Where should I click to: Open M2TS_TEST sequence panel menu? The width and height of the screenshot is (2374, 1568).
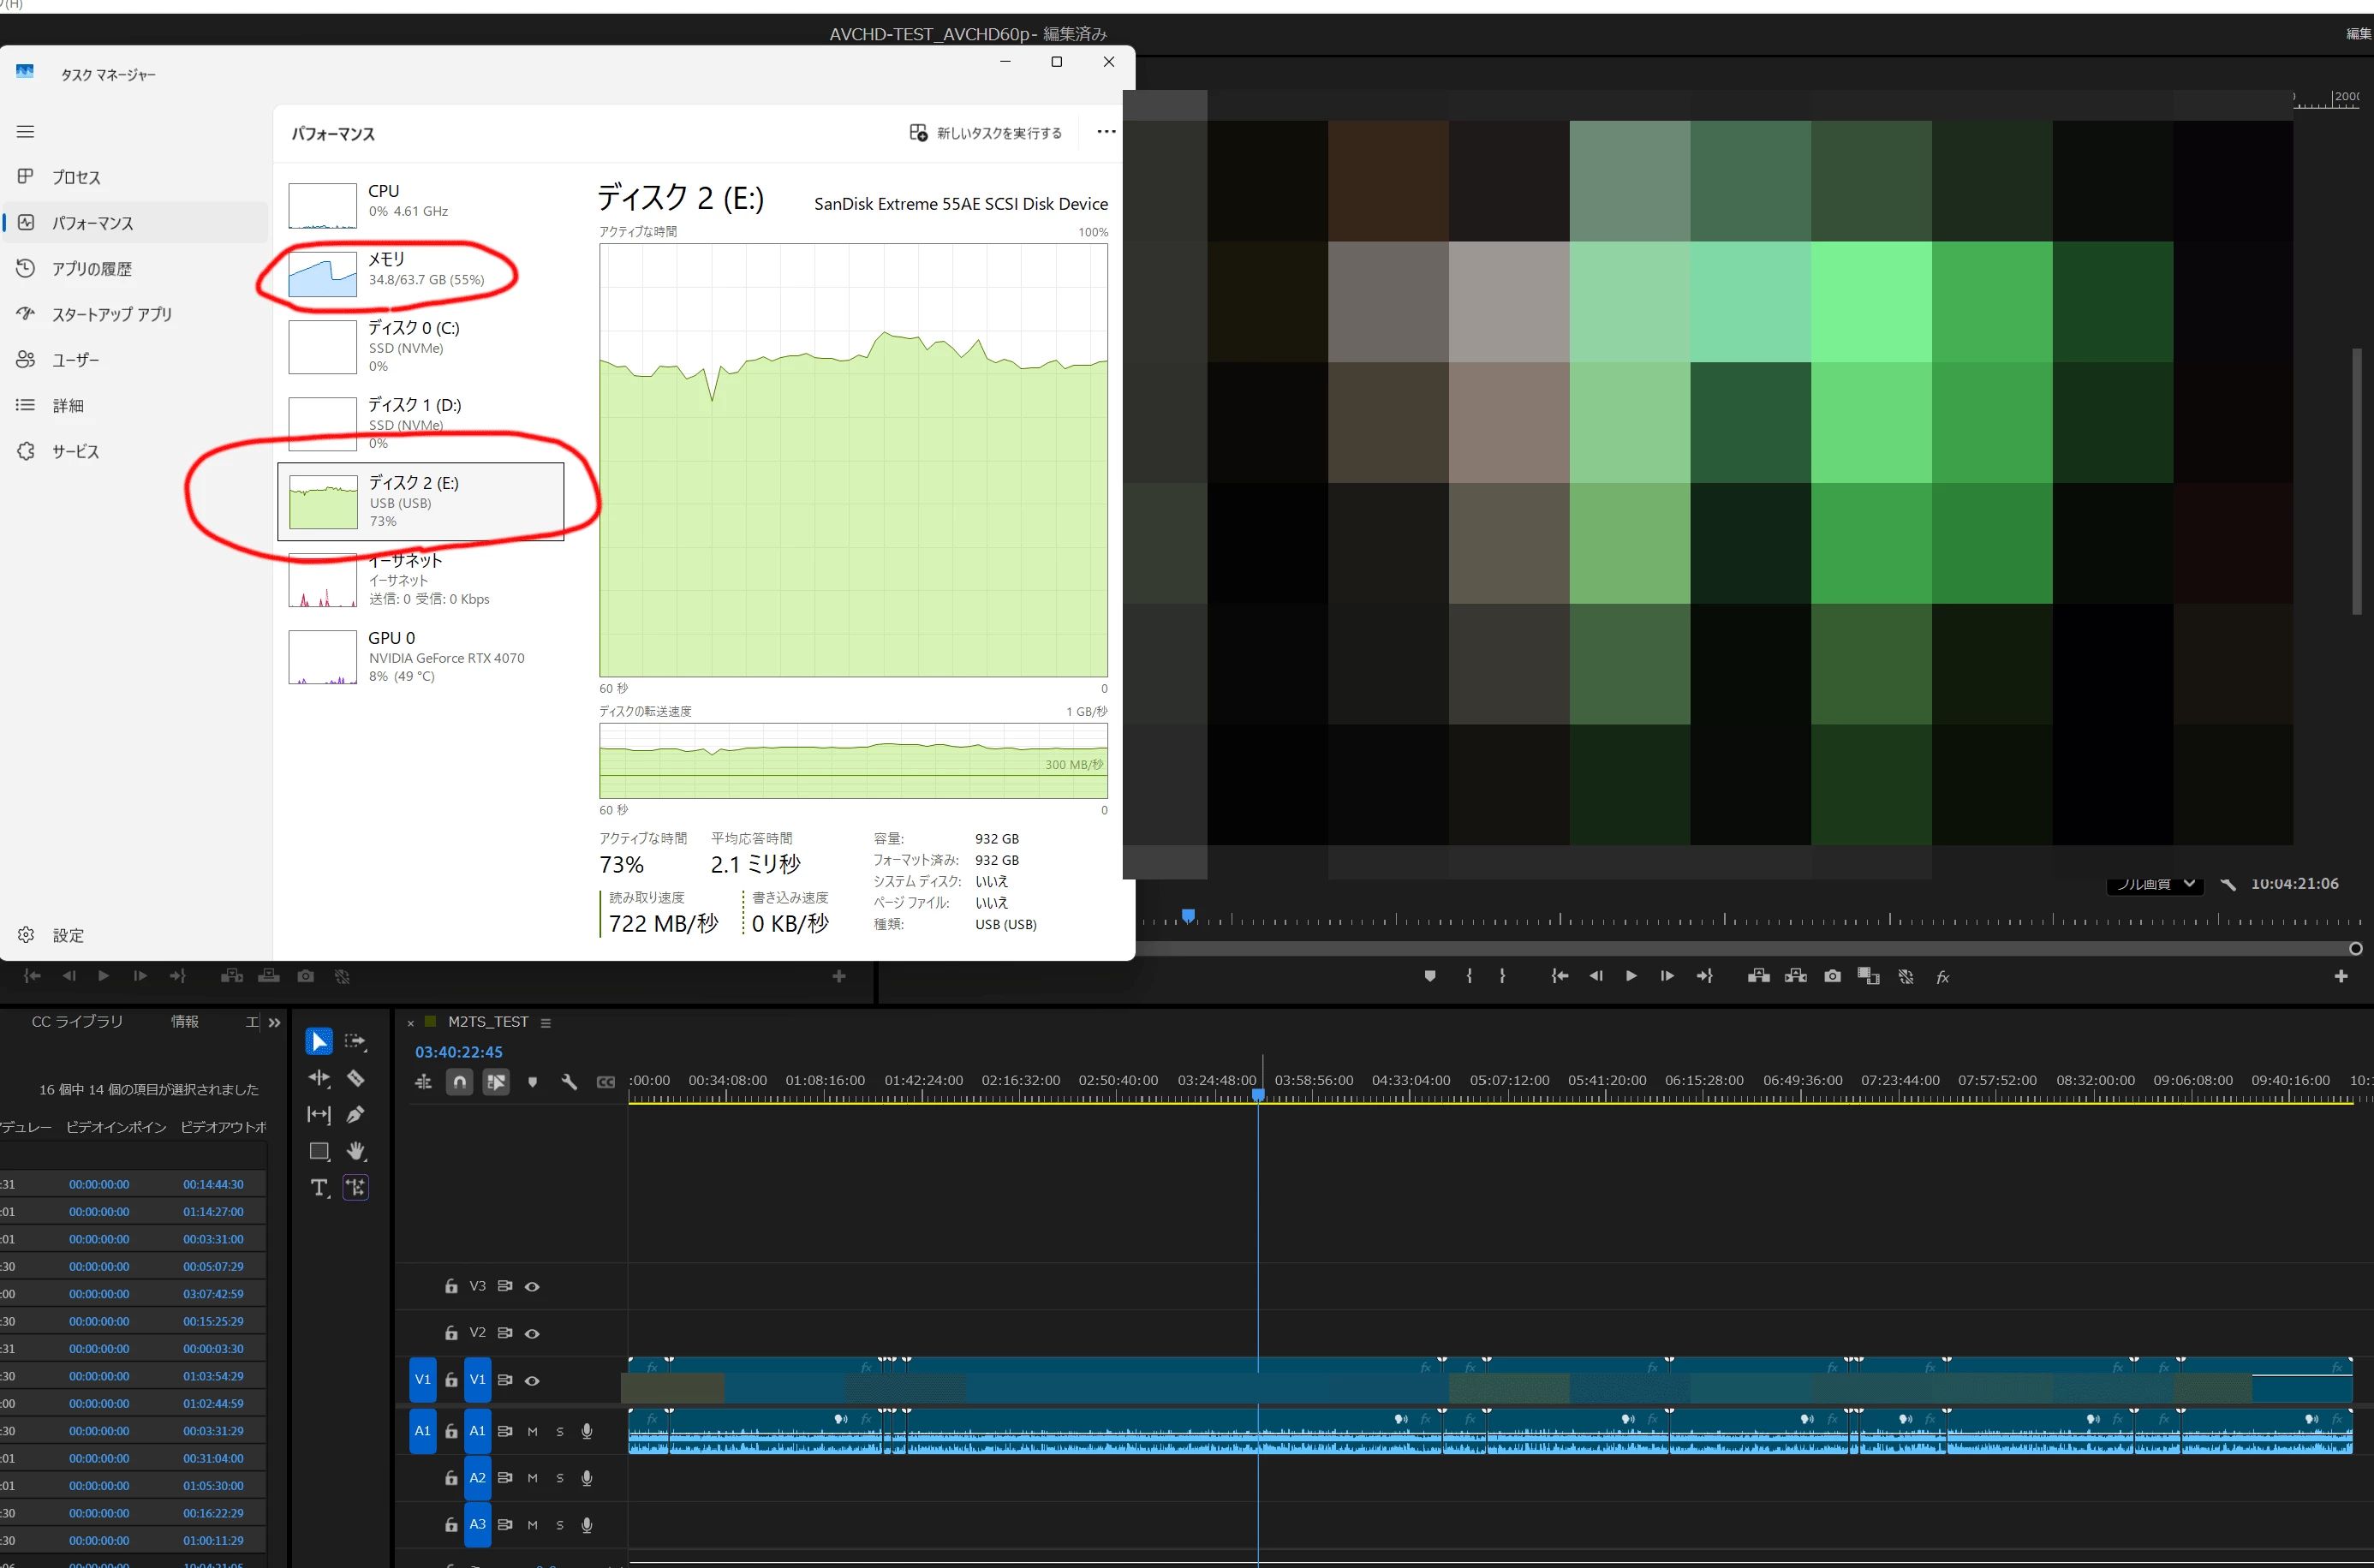tap(546, 1022)
